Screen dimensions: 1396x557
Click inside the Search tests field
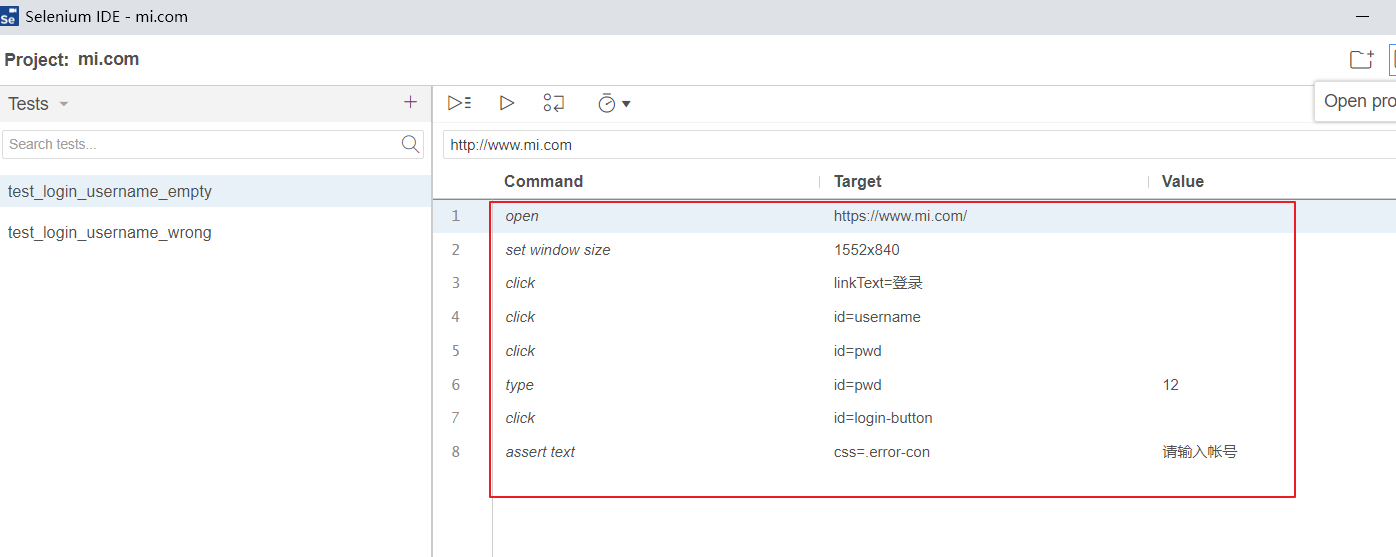(200, 144)
